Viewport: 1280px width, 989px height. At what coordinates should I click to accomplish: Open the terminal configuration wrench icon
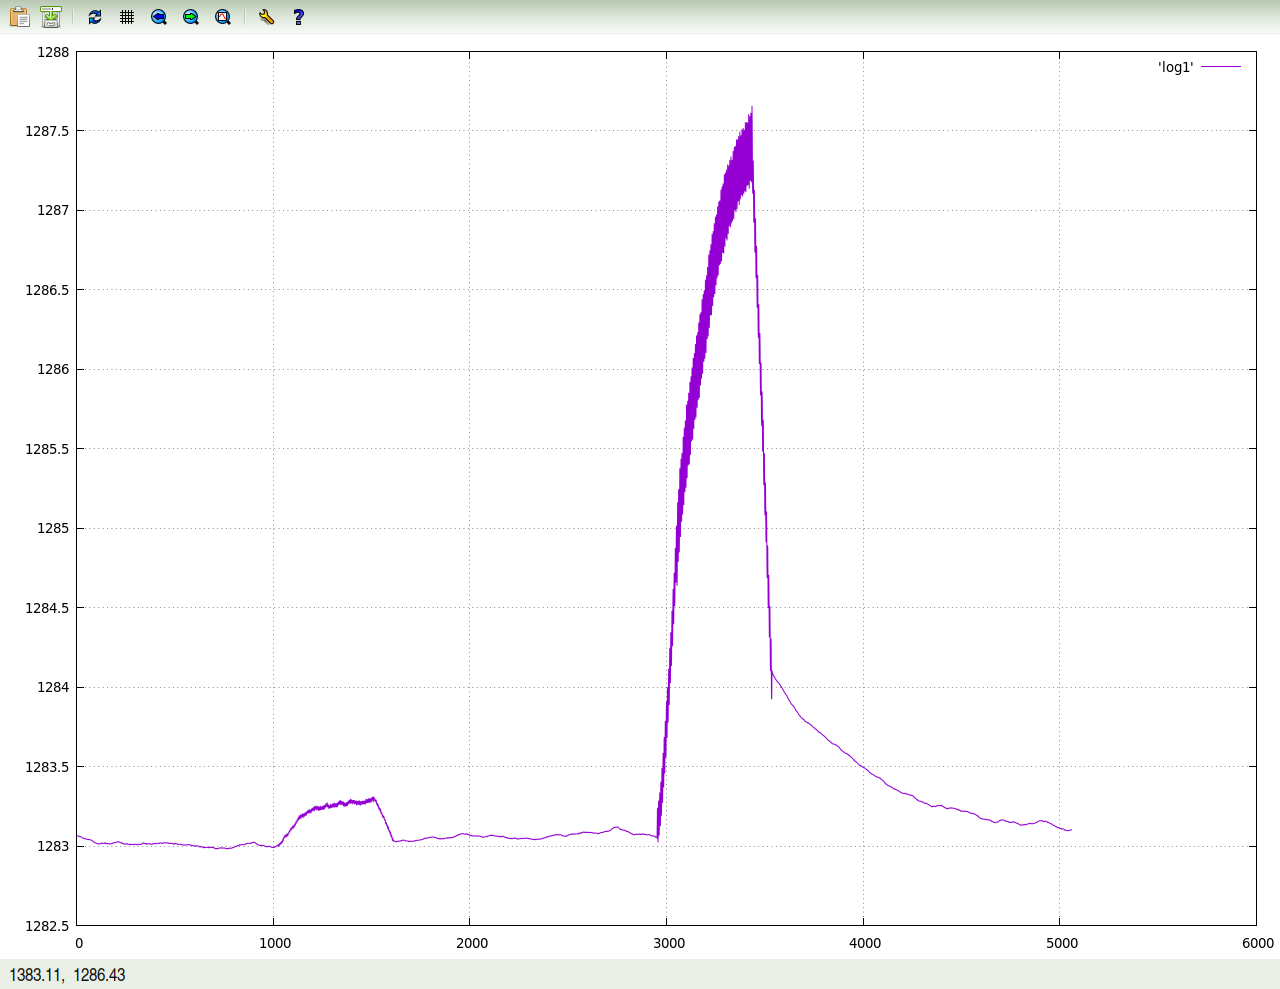coord(266,16)
